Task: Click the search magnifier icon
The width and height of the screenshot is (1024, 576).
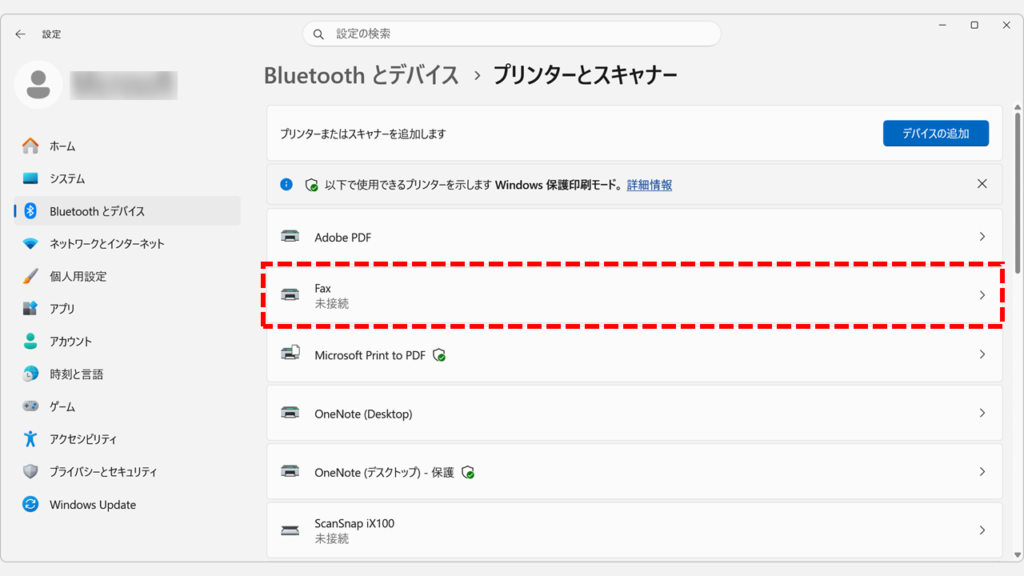Action: click(x=319, y=34)
